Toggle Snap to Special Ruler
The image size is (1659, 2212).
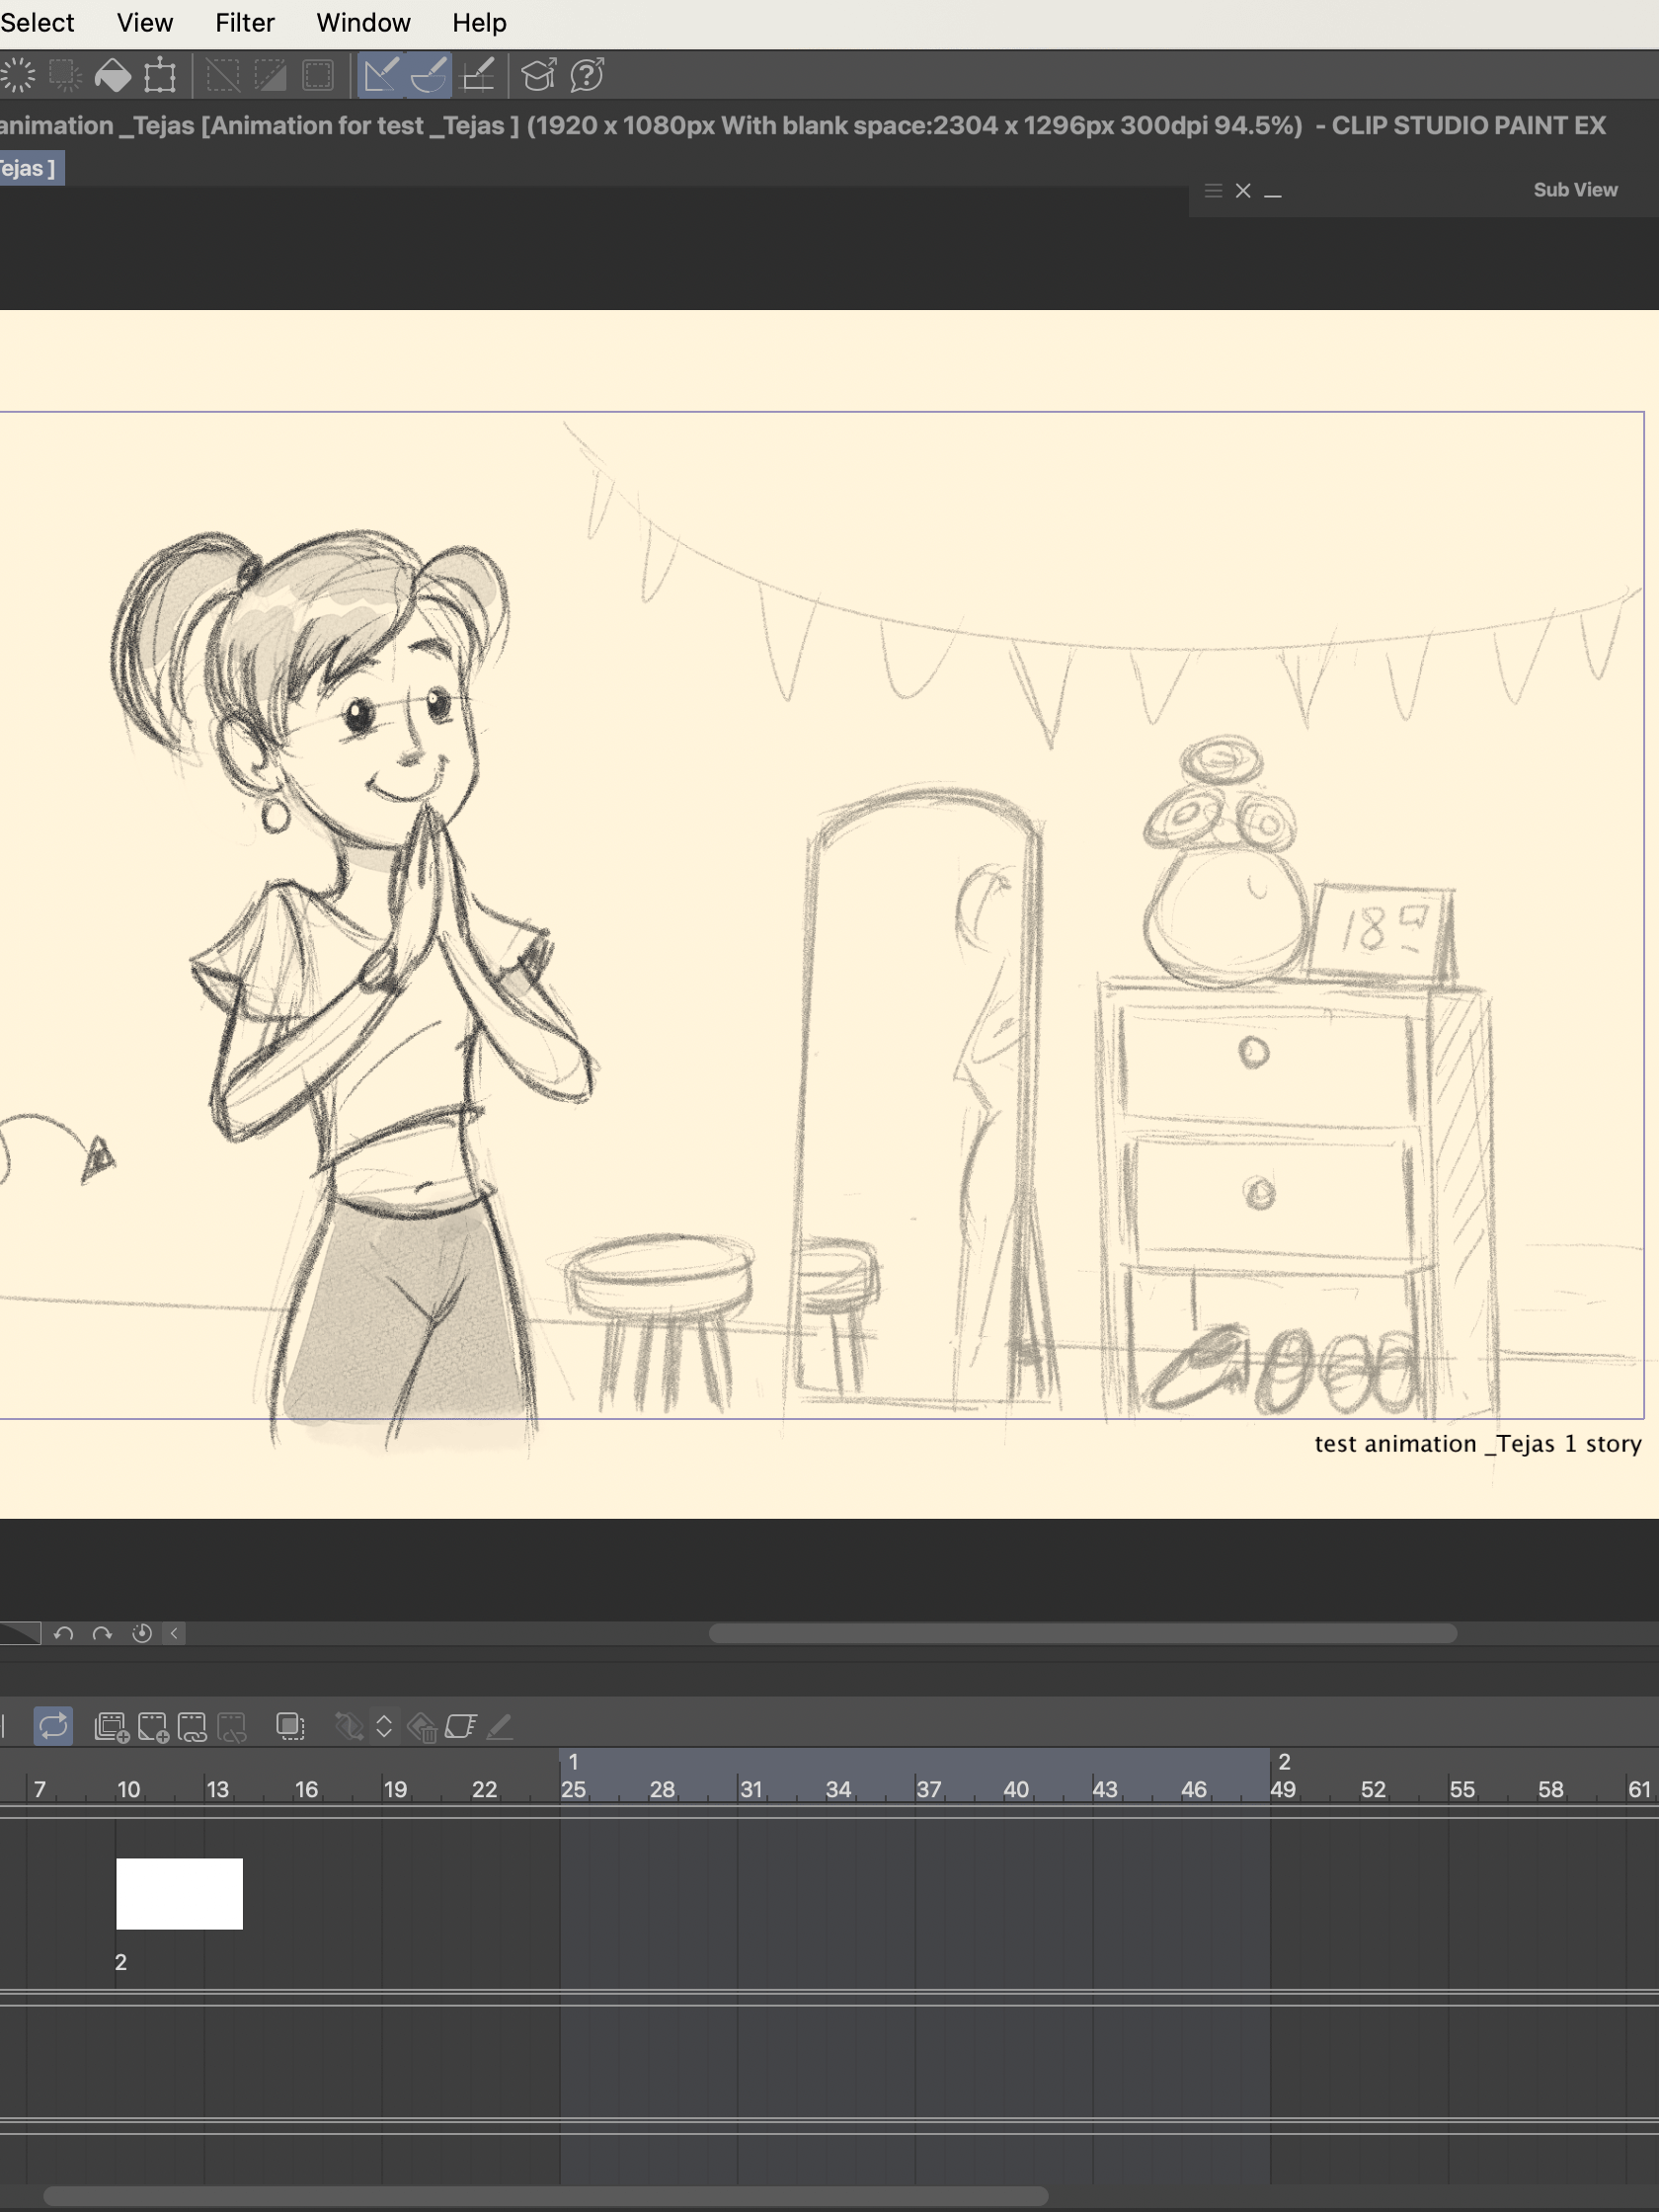click(429, 75)
